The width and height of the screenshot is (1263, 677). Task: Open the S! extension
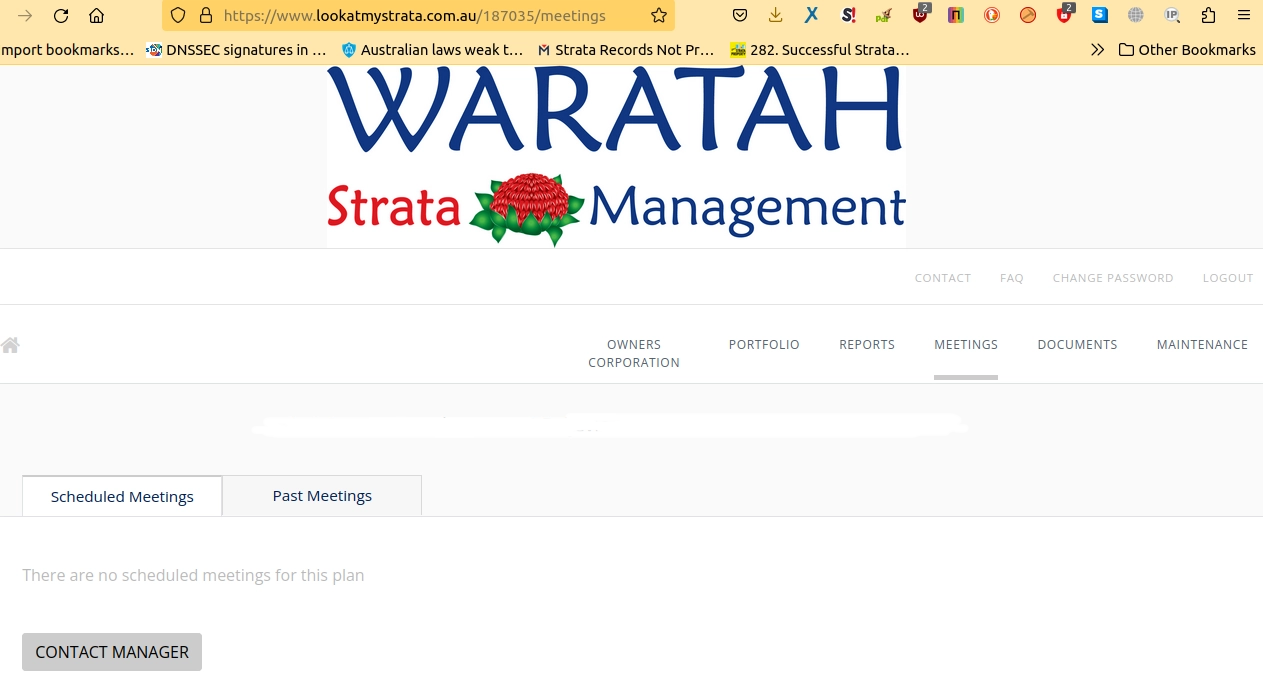848,15
